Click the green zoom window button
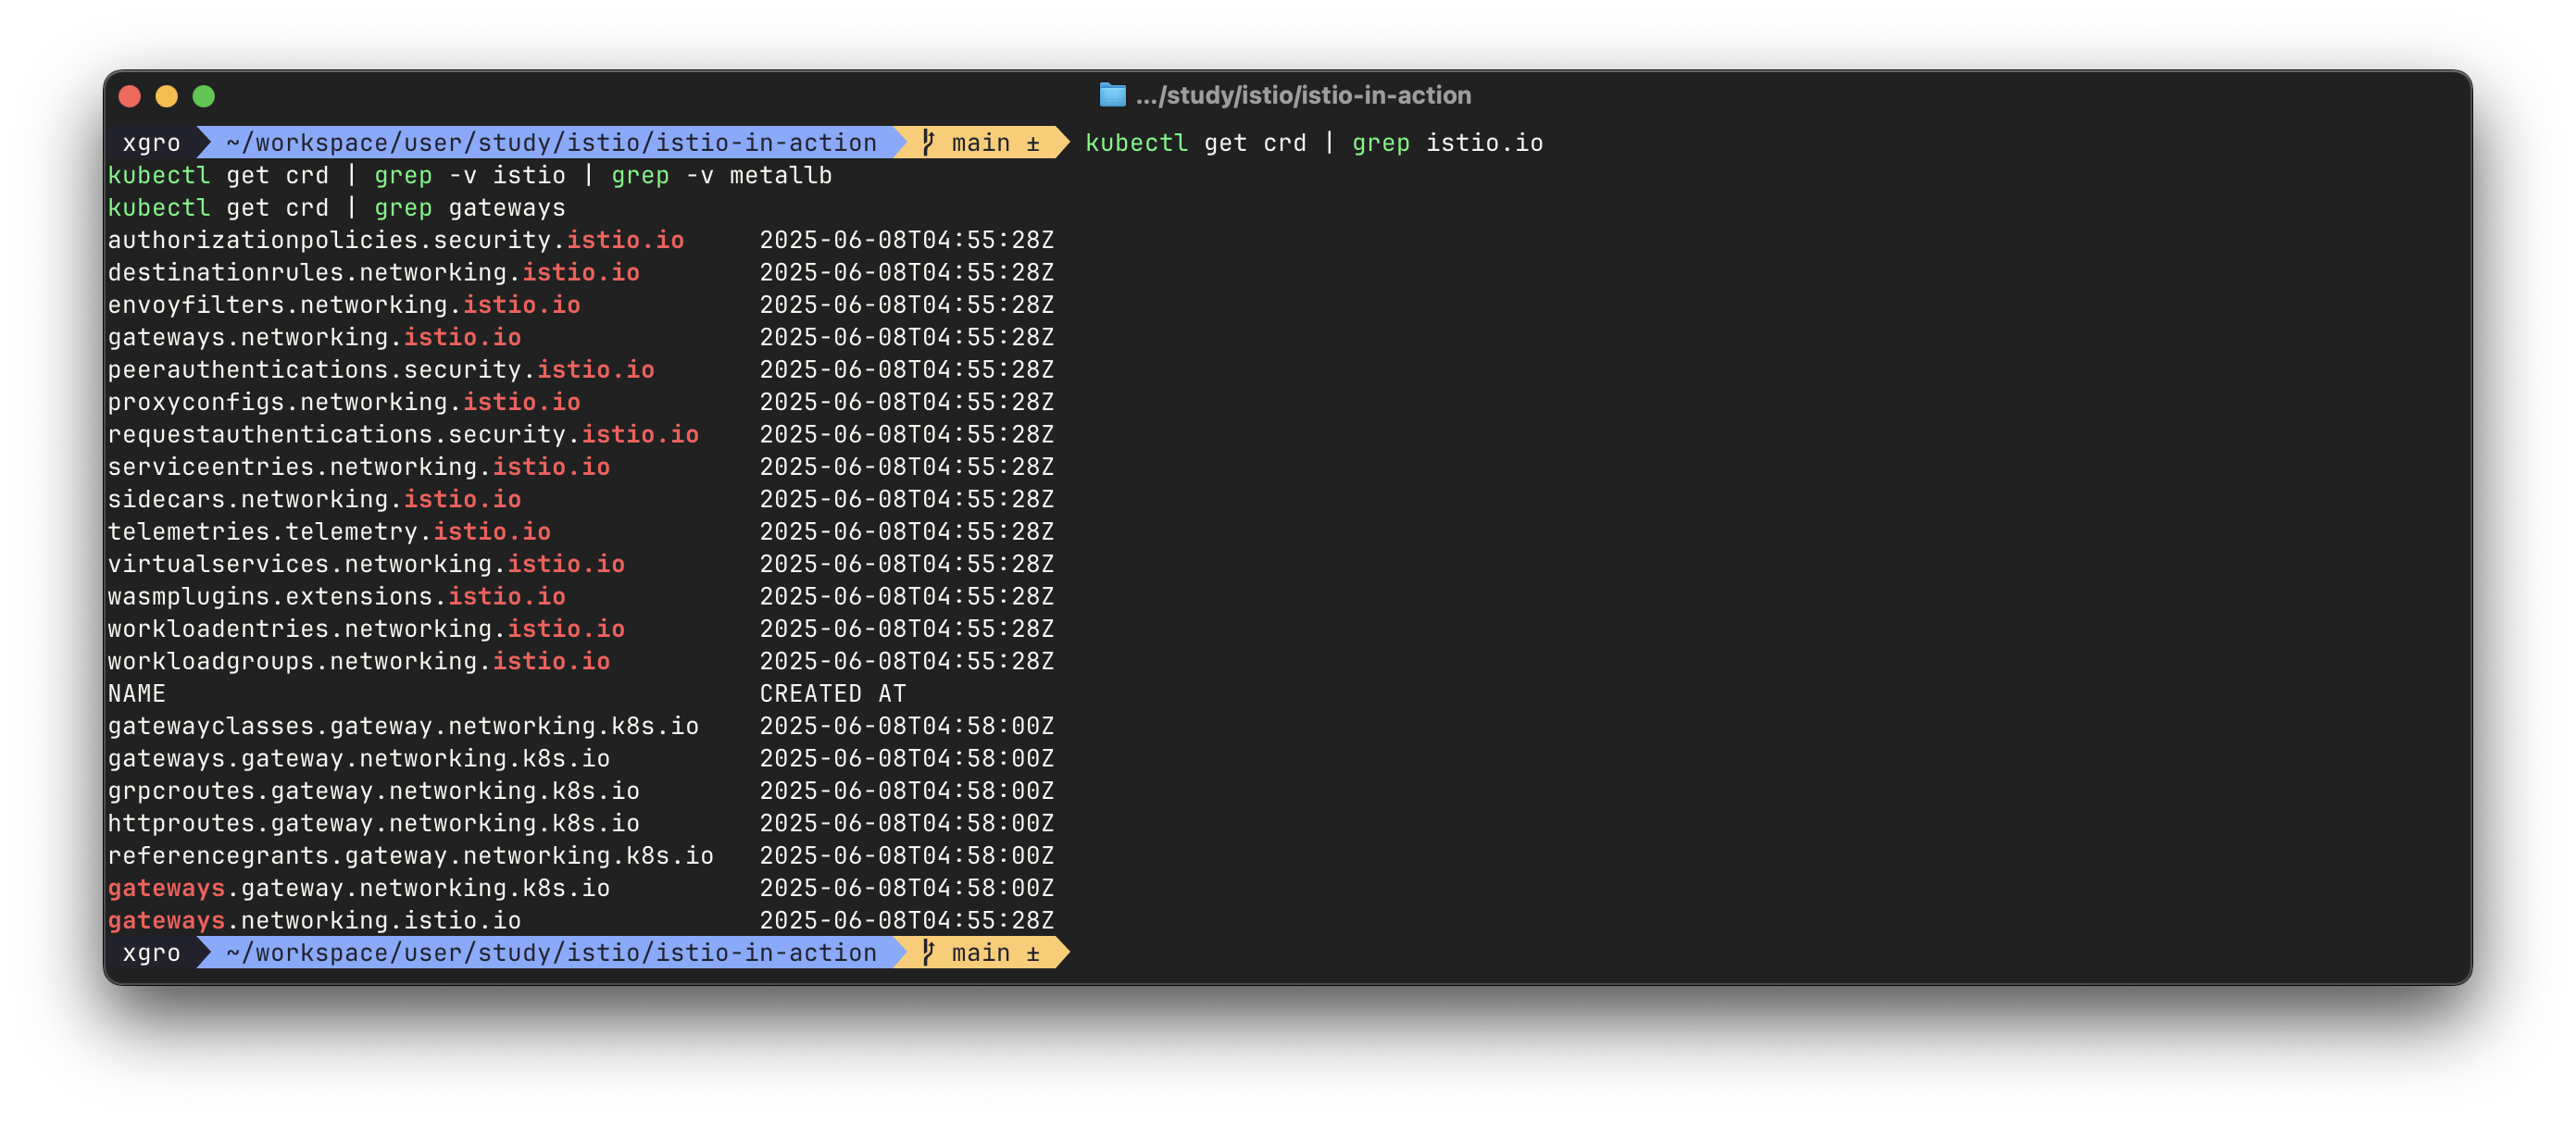 coord(203,96)
